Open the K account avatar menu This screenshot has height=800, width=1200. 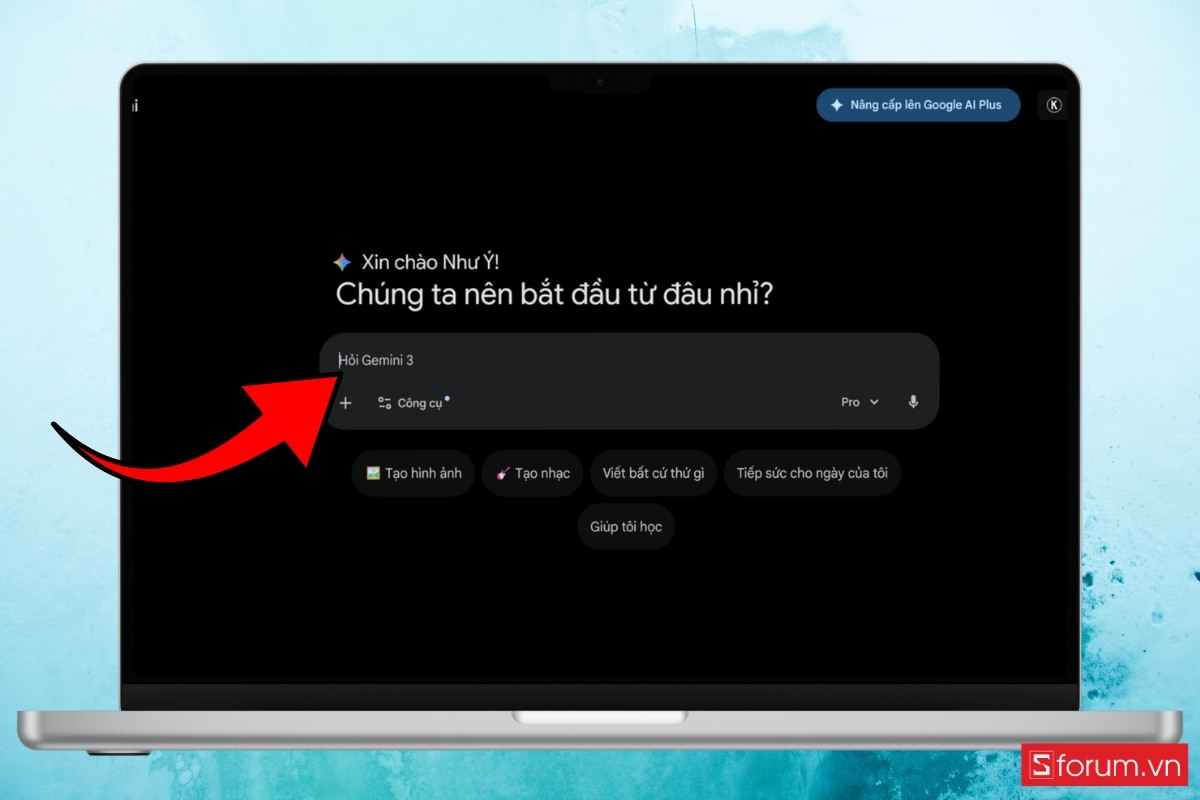click(x=1053, y=105)
